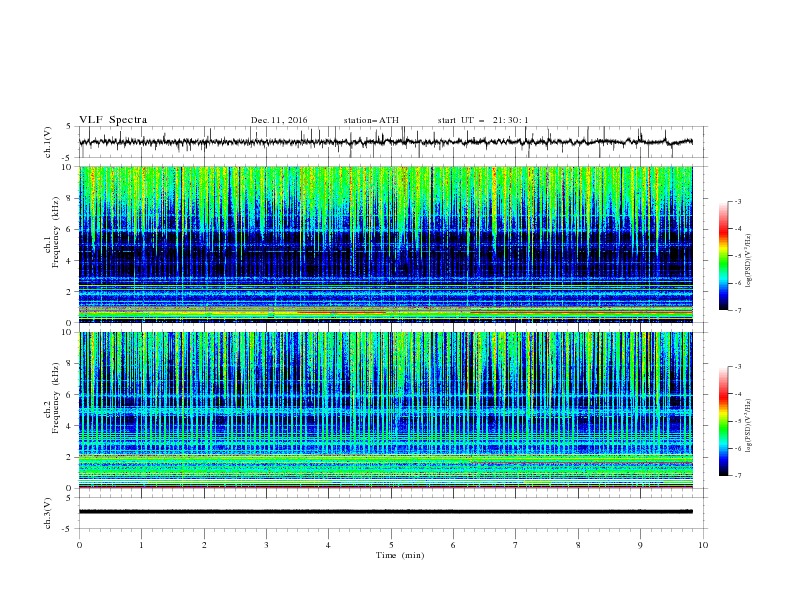Click the "log(PSD)(V²/Hz)" label next to ch.1 color bar
This screenshot has width=792, height=612.
tap(748, 261)
